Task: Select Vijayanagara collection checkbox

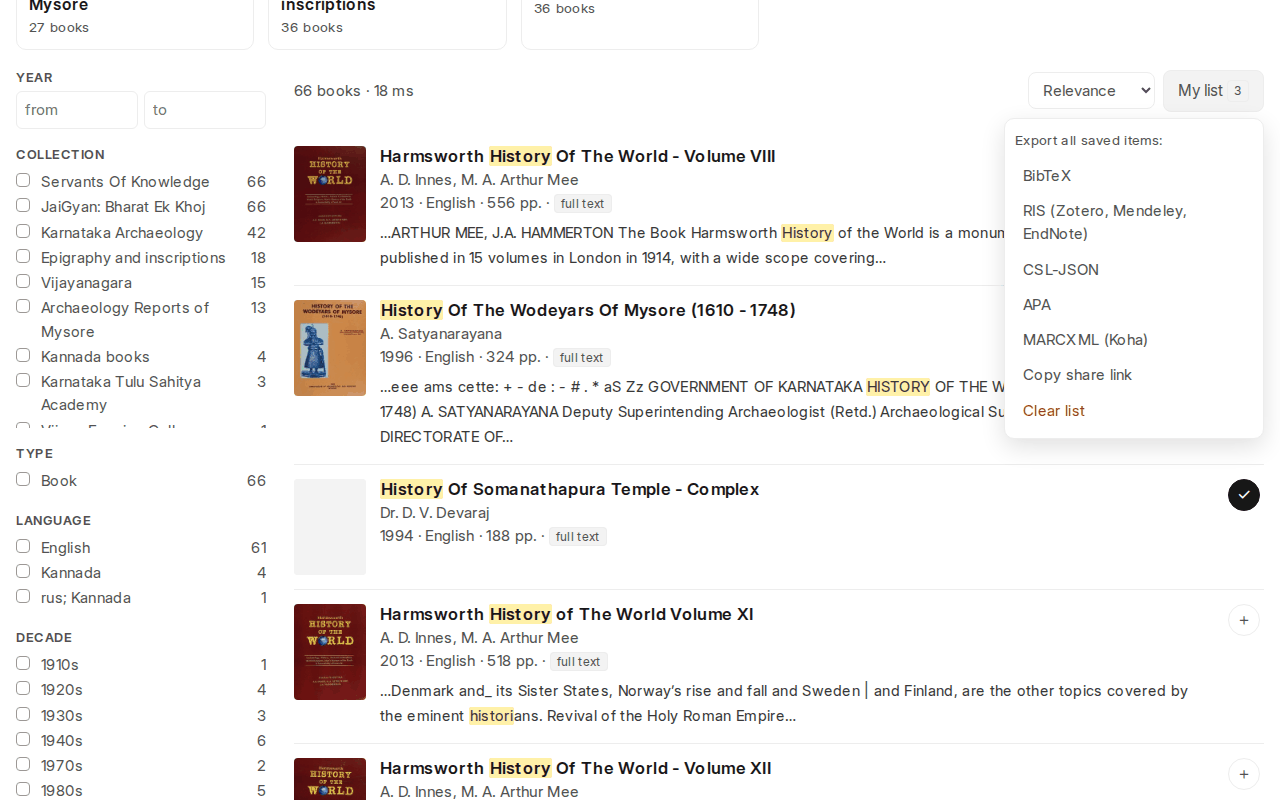Action: click(23, 281)
